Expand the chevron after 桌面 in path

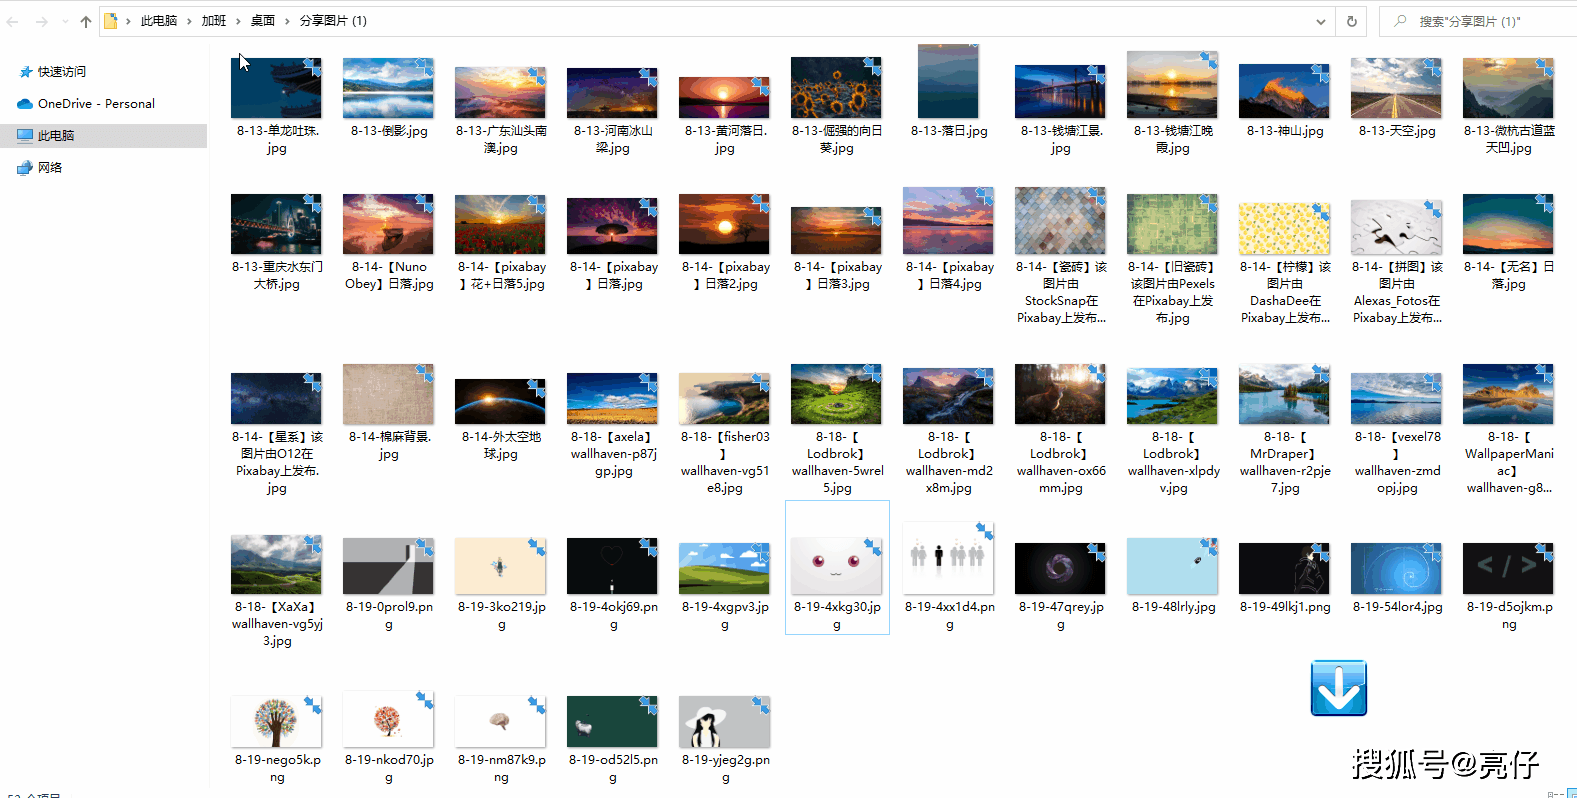pos(287,21)
